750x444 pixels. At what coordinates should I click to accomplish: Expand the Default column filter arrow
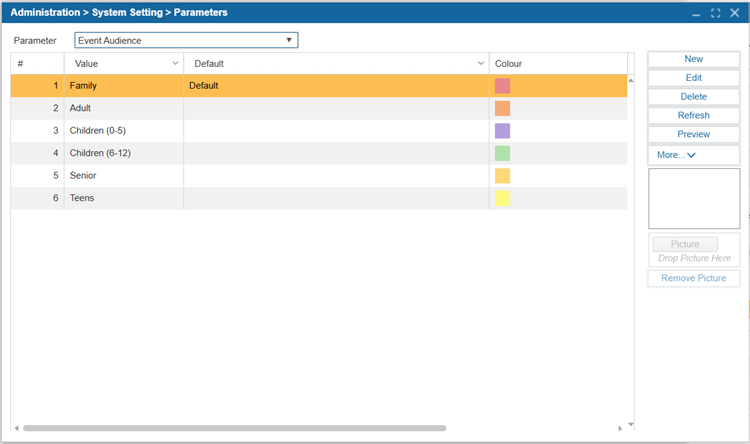480,63
